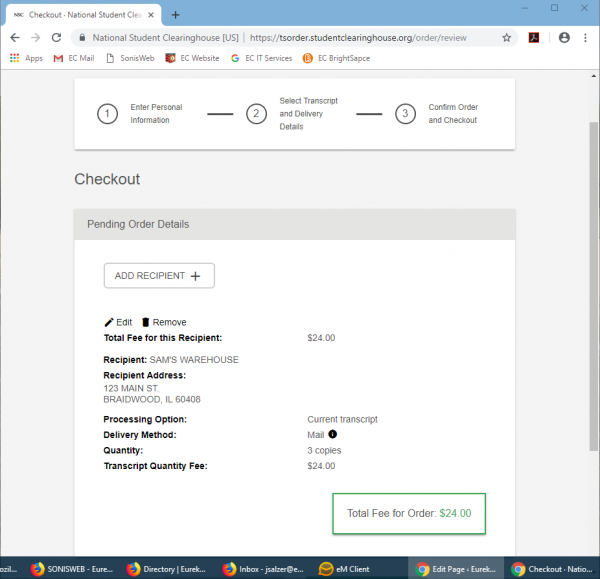Open the Chrome profile account icon
Image resolution: width=600 pixels, height=579 pixels.
point(564,37)
